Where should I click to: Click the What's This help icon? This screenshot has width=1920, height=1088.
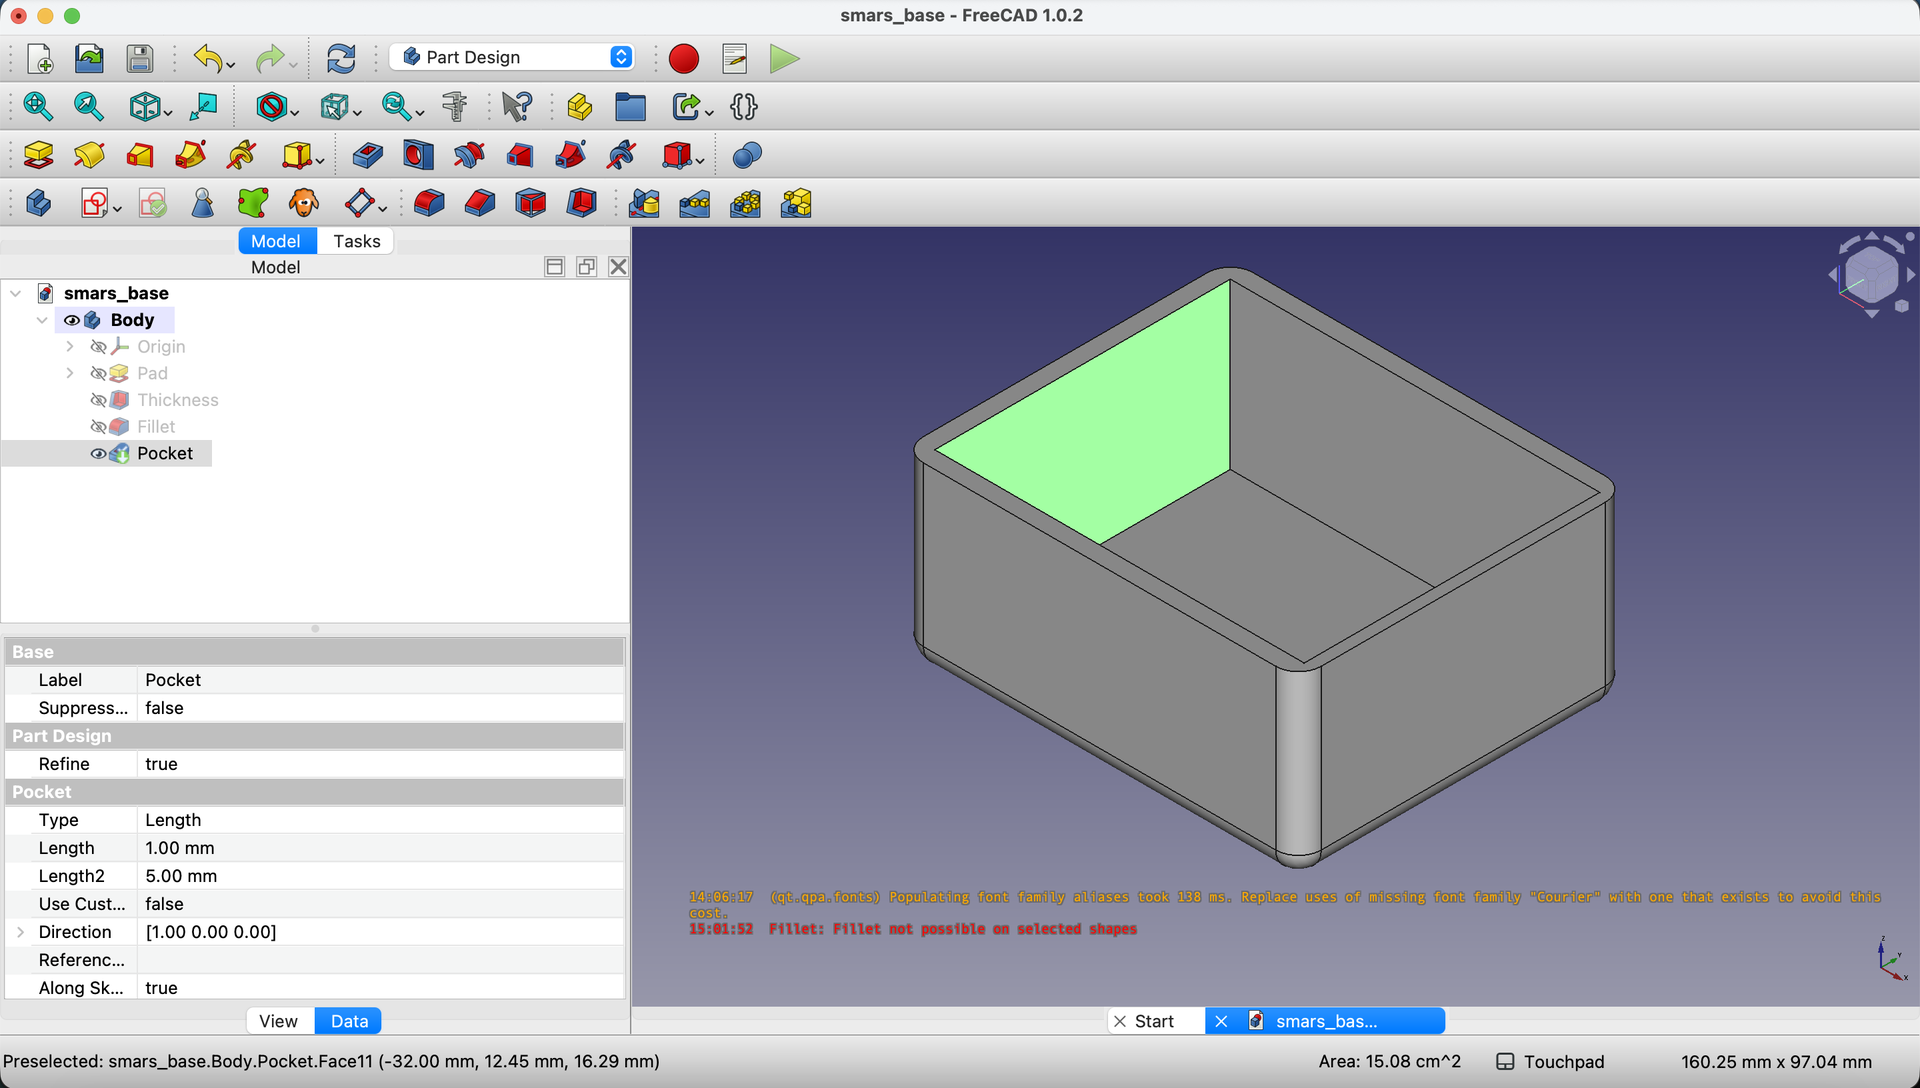point(517,106)
